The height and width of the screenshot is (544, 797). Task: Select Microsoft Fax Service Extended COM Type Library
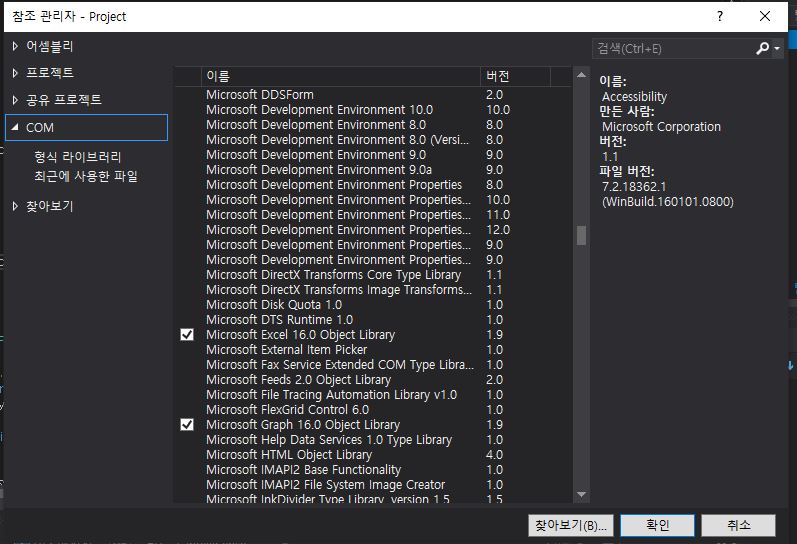374,365
